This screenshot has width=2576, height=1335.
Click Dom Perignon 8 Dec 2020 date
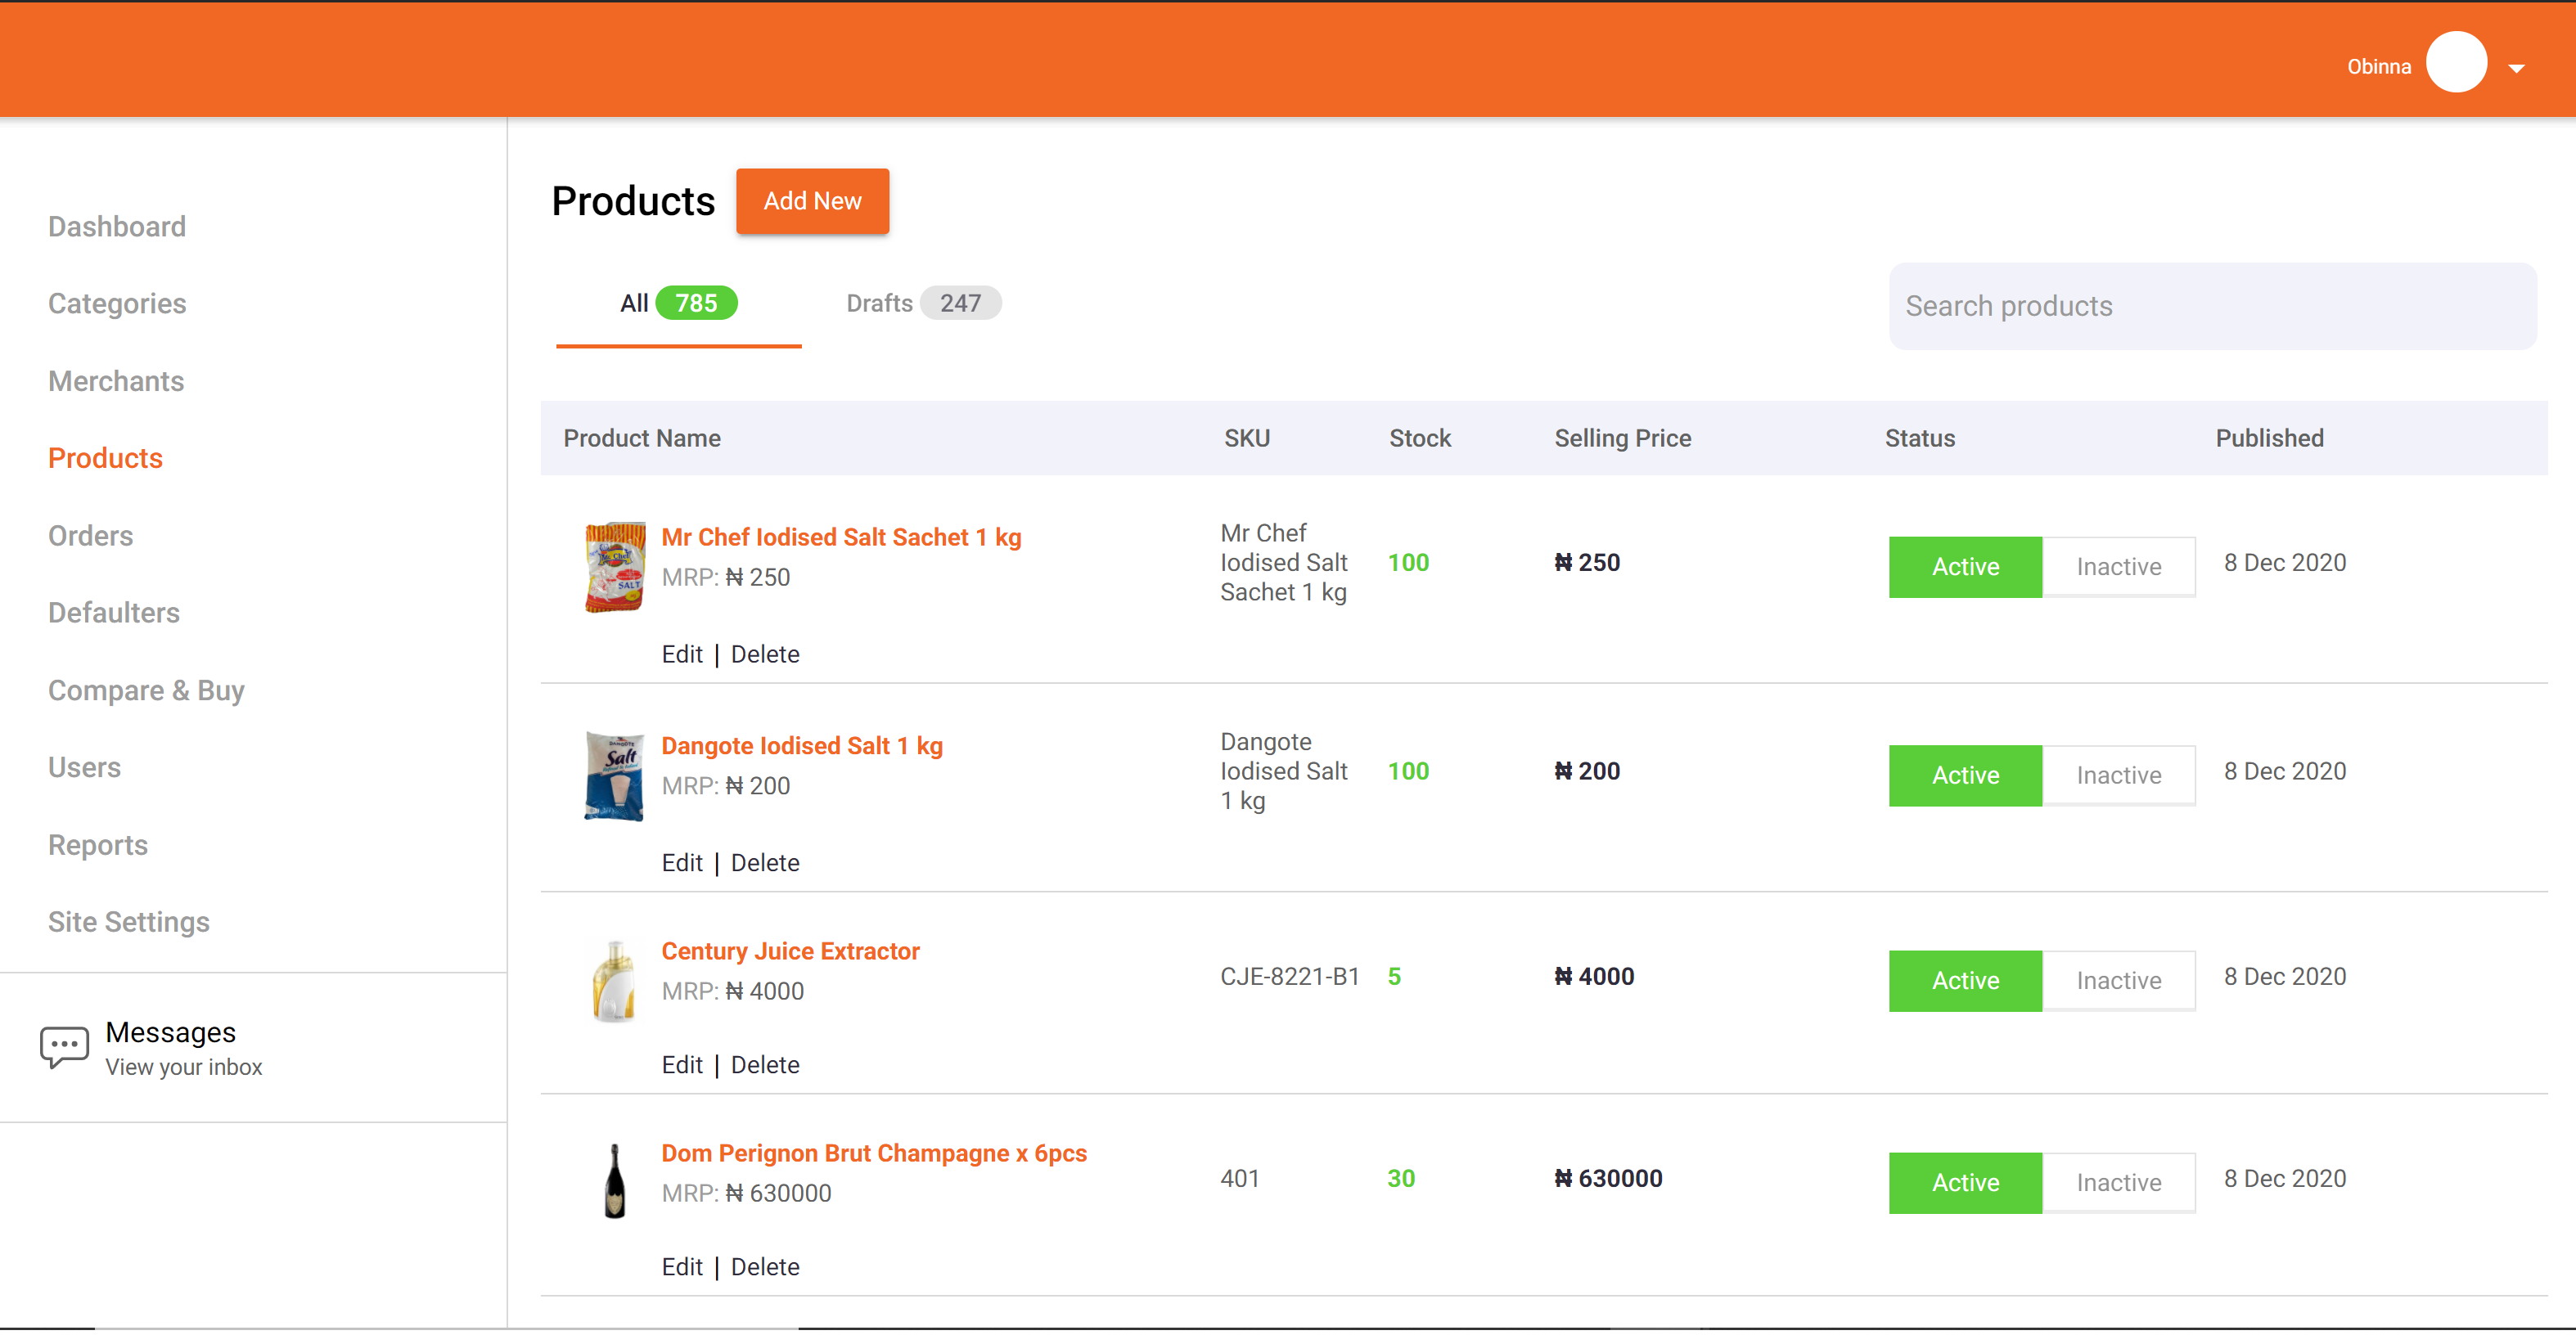[x=2285, y=1179]
